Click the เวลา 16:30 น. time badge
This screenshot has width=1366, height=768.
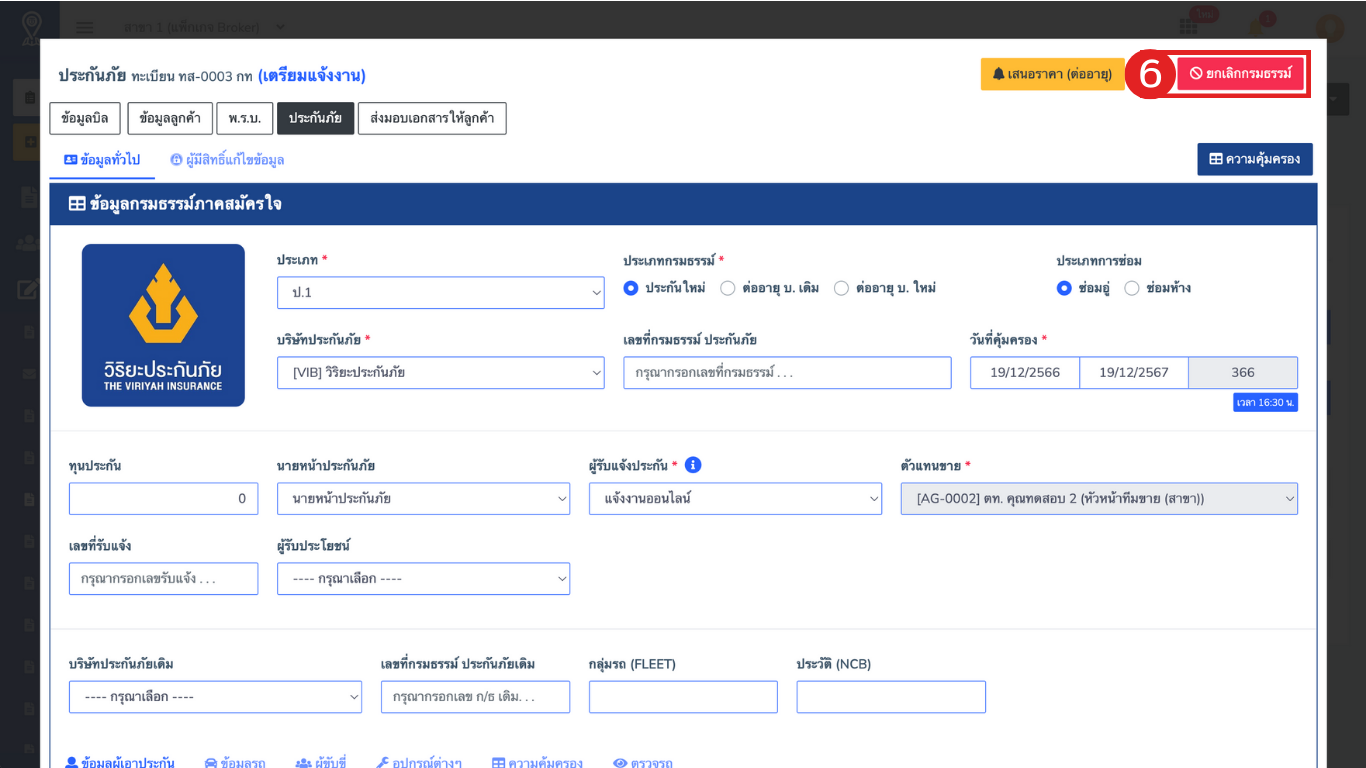(1265, 402)
